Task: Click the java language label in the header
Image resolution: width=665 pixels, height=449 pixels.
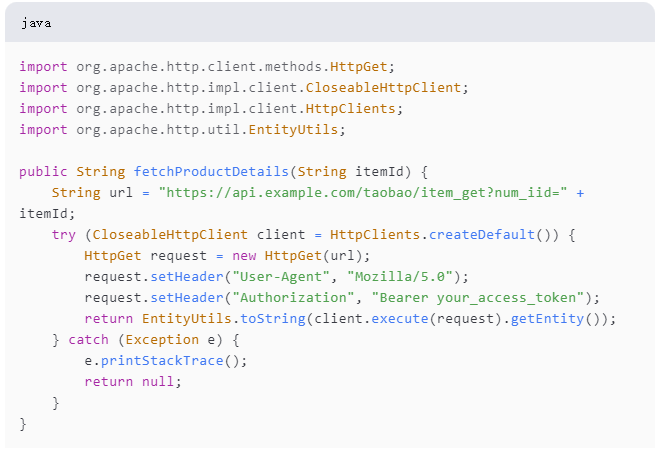Action: click(36, 22)
